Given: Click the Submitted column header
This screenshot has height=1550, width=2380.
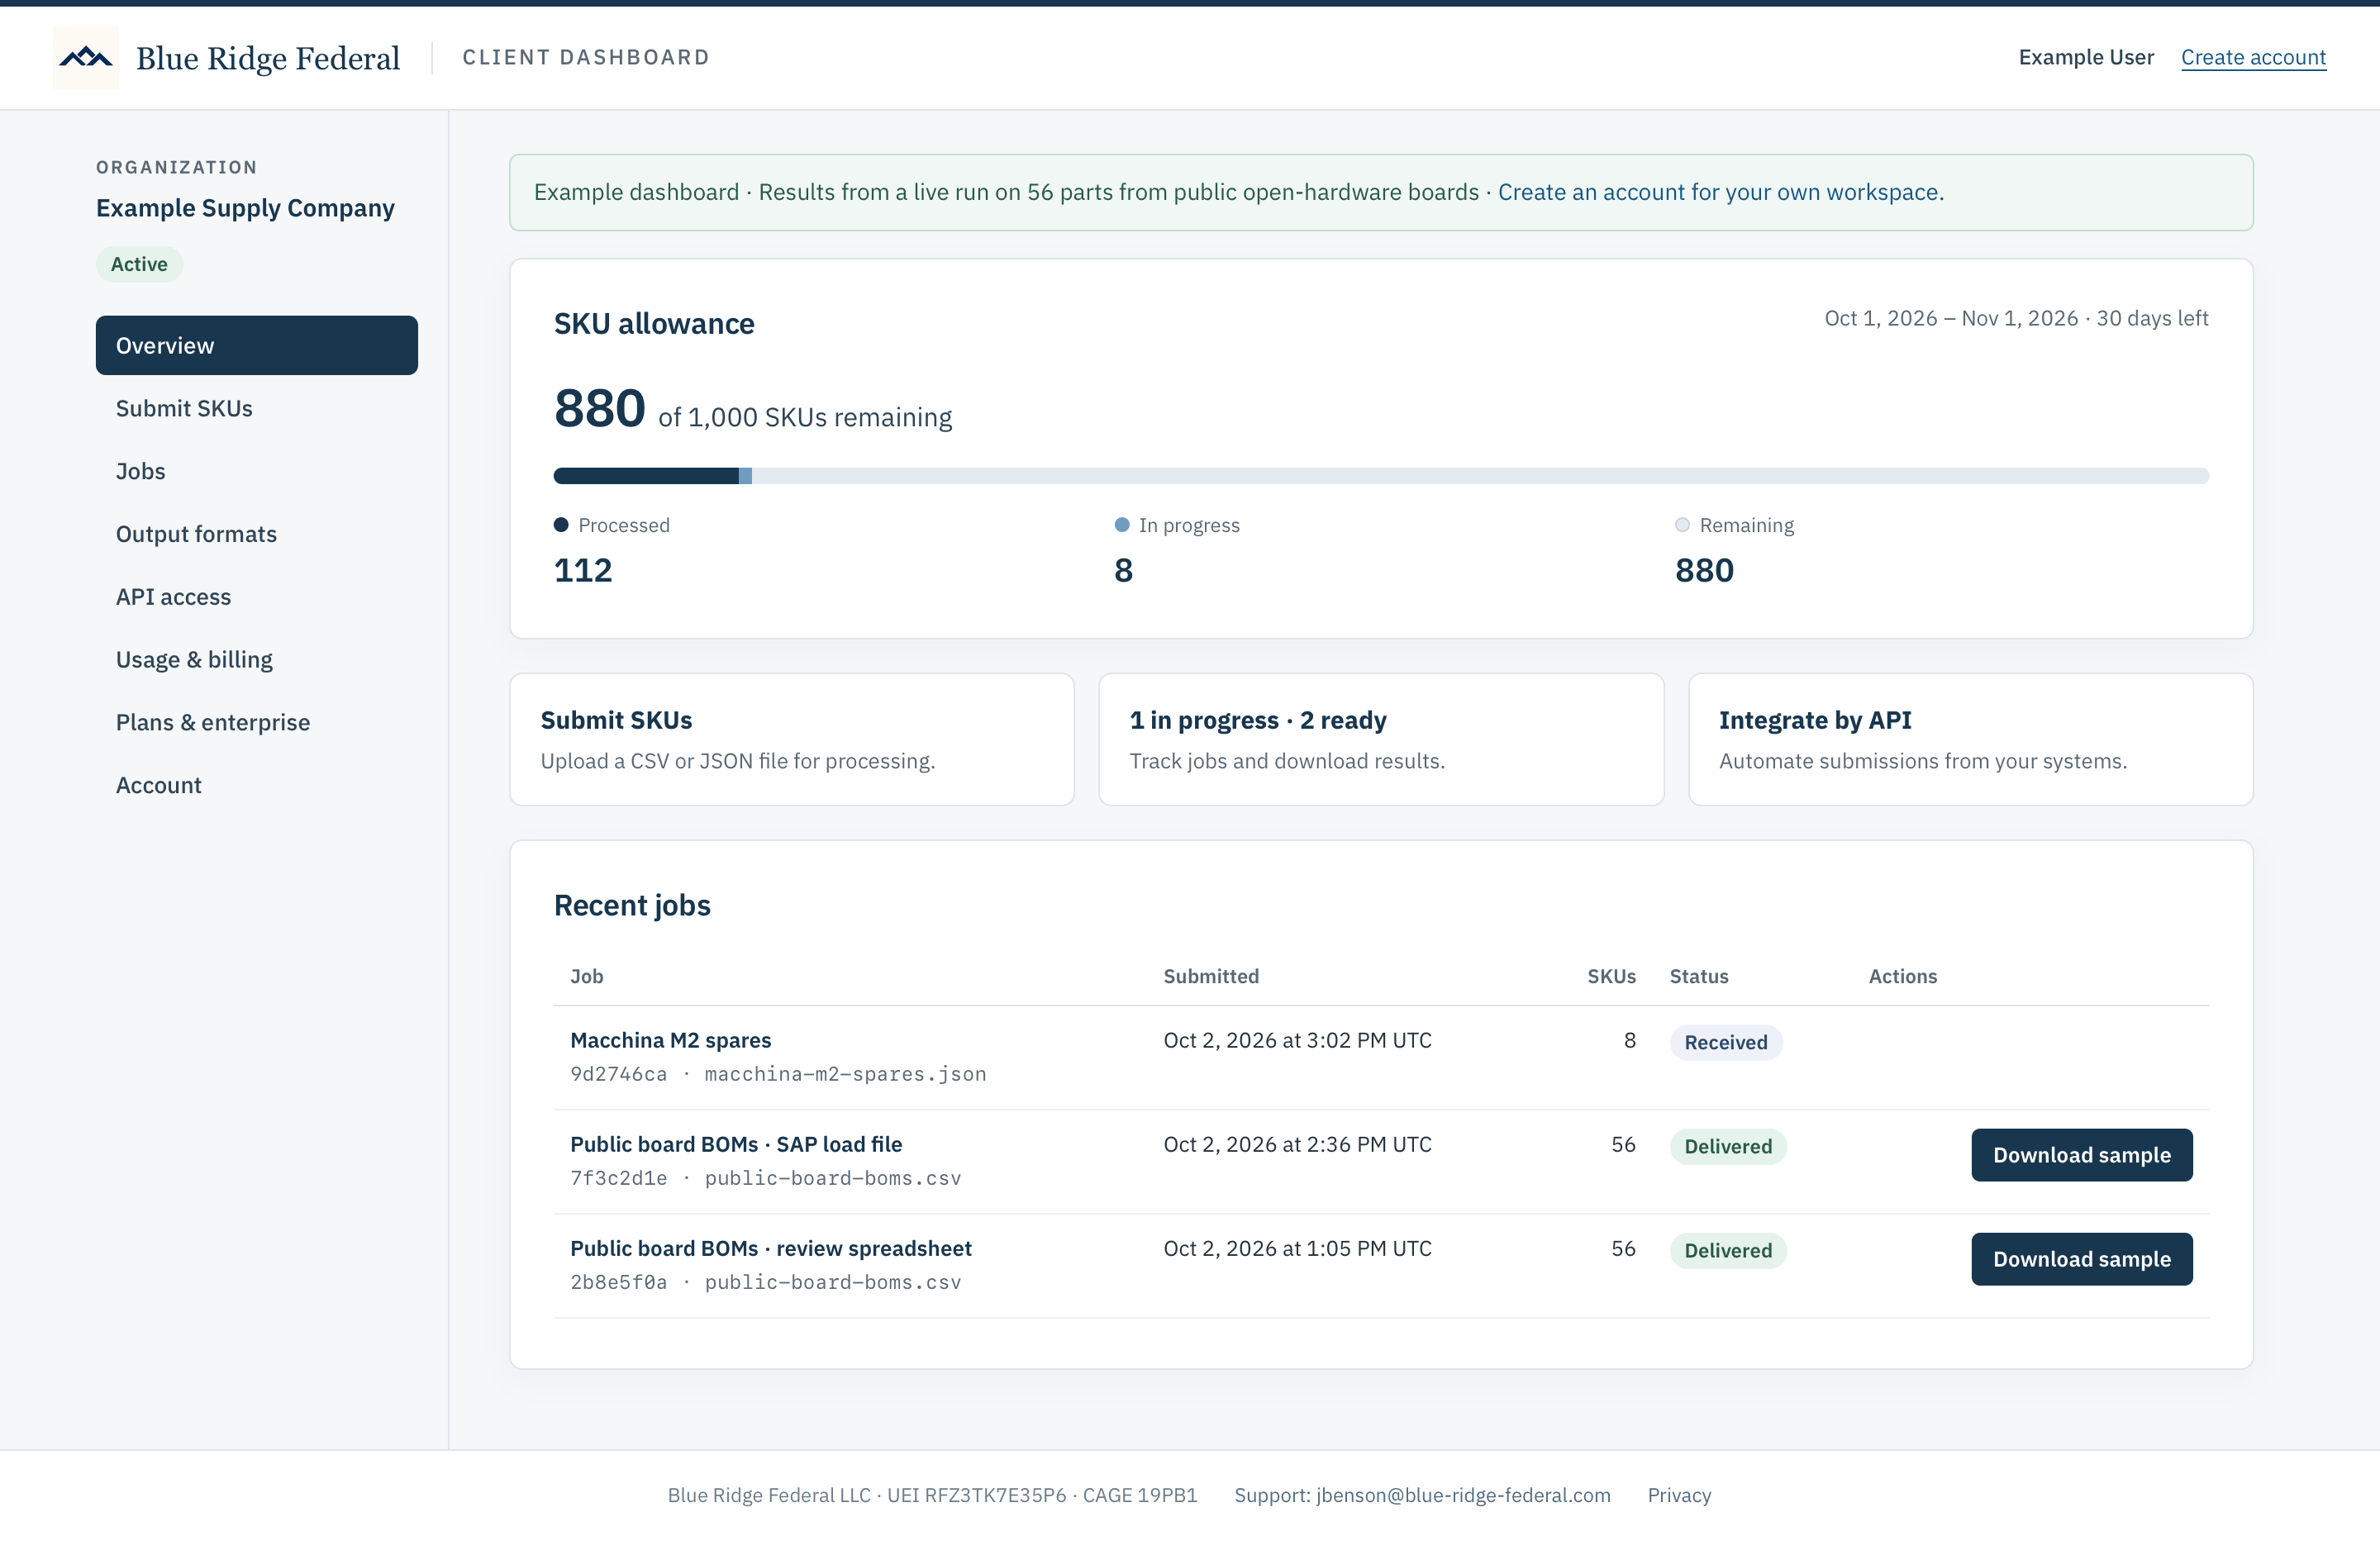Looking at the screenshot, I should point(1211,976).
